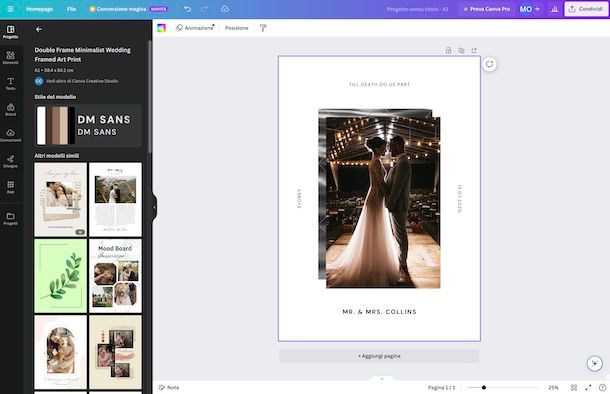This screenshot has width=610, height=394.
Task: Click the Pagina 1 / 1 indicator
Action: pyautogui.click(x=441, y=387)
